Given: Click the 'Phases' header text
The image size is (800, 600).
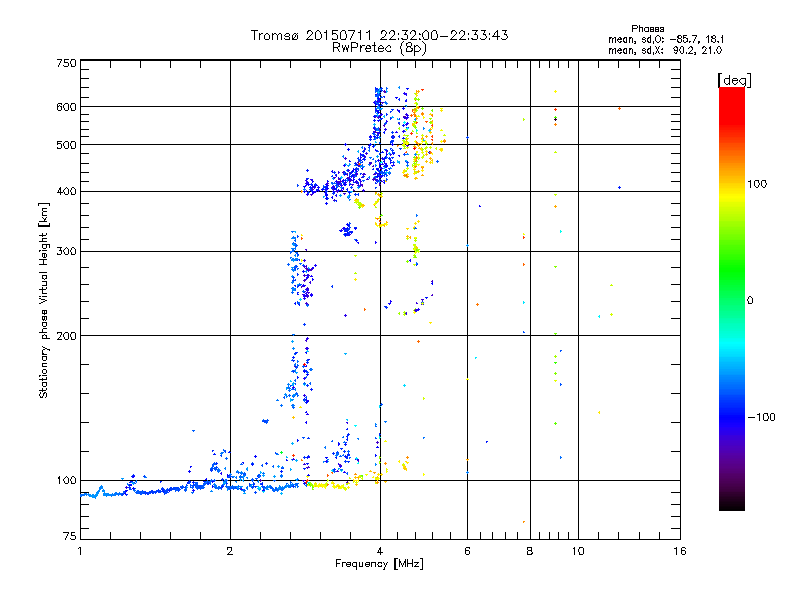Looking at the screenshot, I should [x=647, y=29].
